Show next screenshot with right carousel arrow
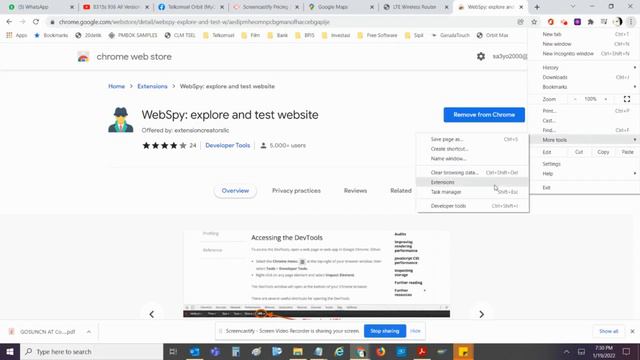Image resolution: width=640 pixels, height=360 pixels. [x=481, y=314]
